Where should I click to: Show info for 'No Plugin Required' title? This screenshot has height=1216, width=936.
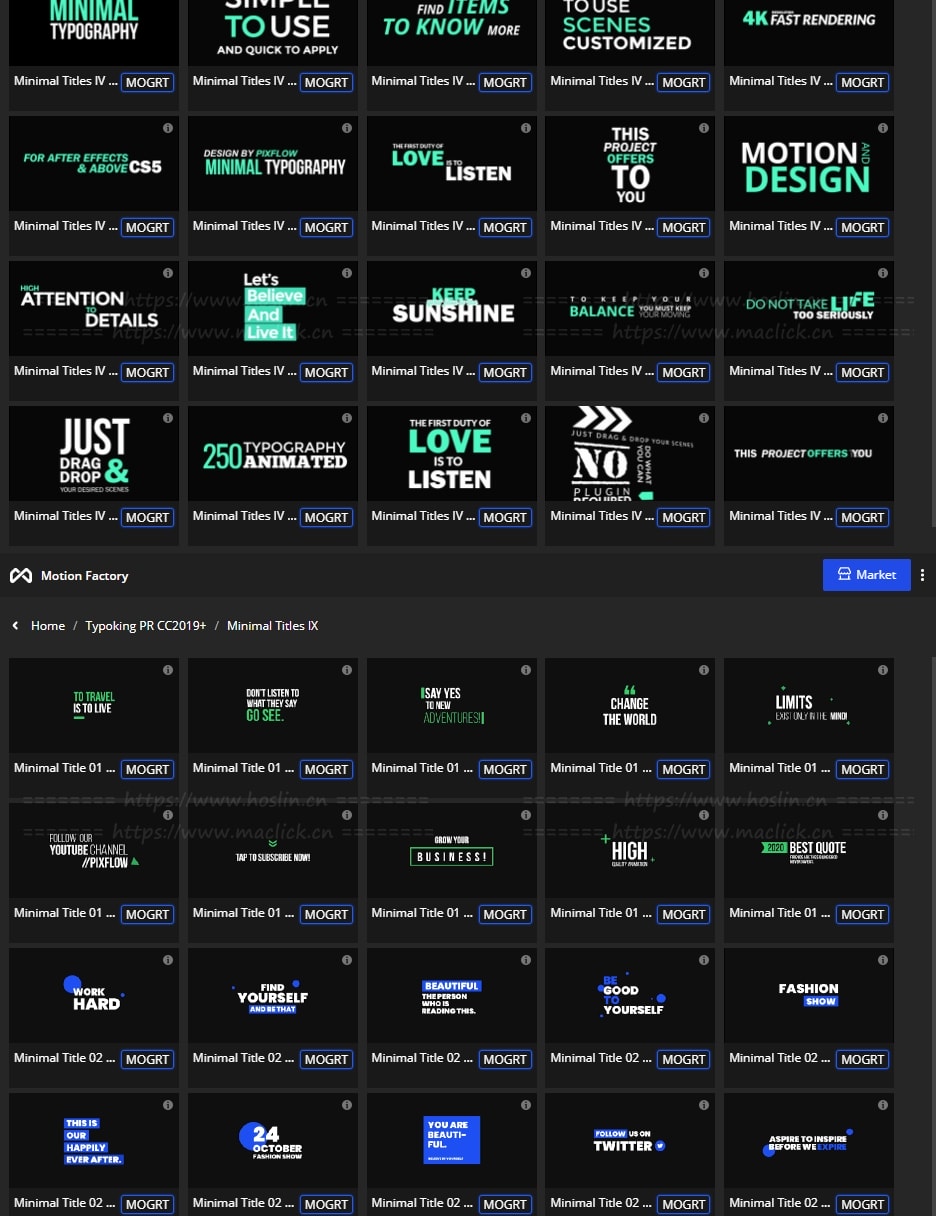(704, 418)
